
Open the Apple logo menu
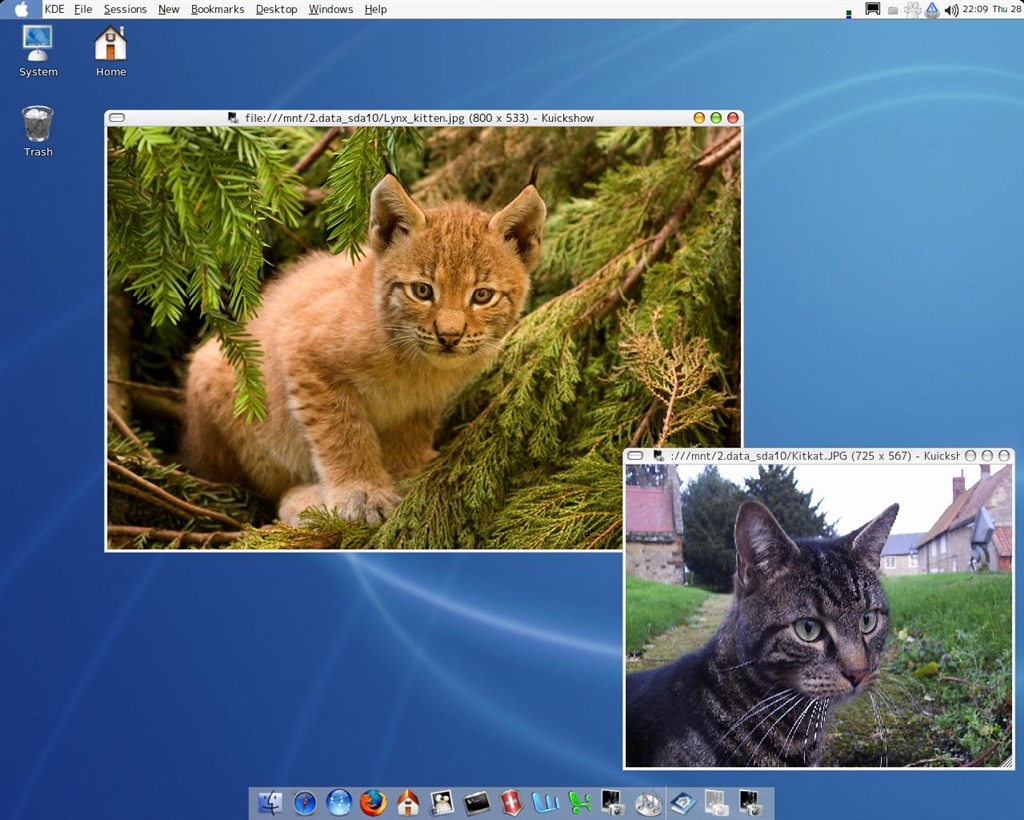[x=21, y=9]
